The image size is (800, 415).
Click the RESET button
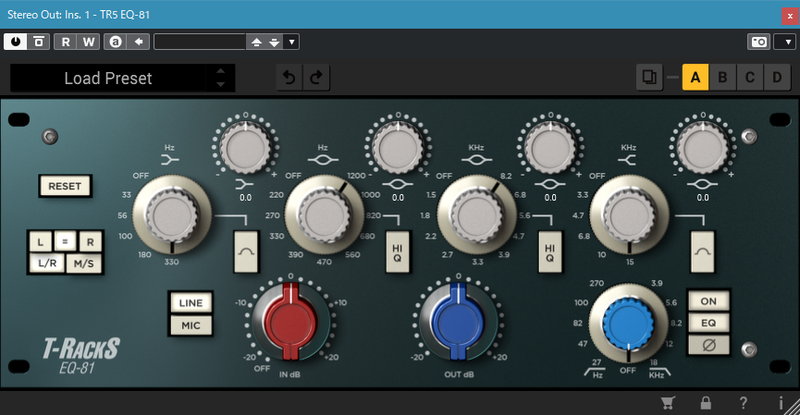(x=65, y=186)
